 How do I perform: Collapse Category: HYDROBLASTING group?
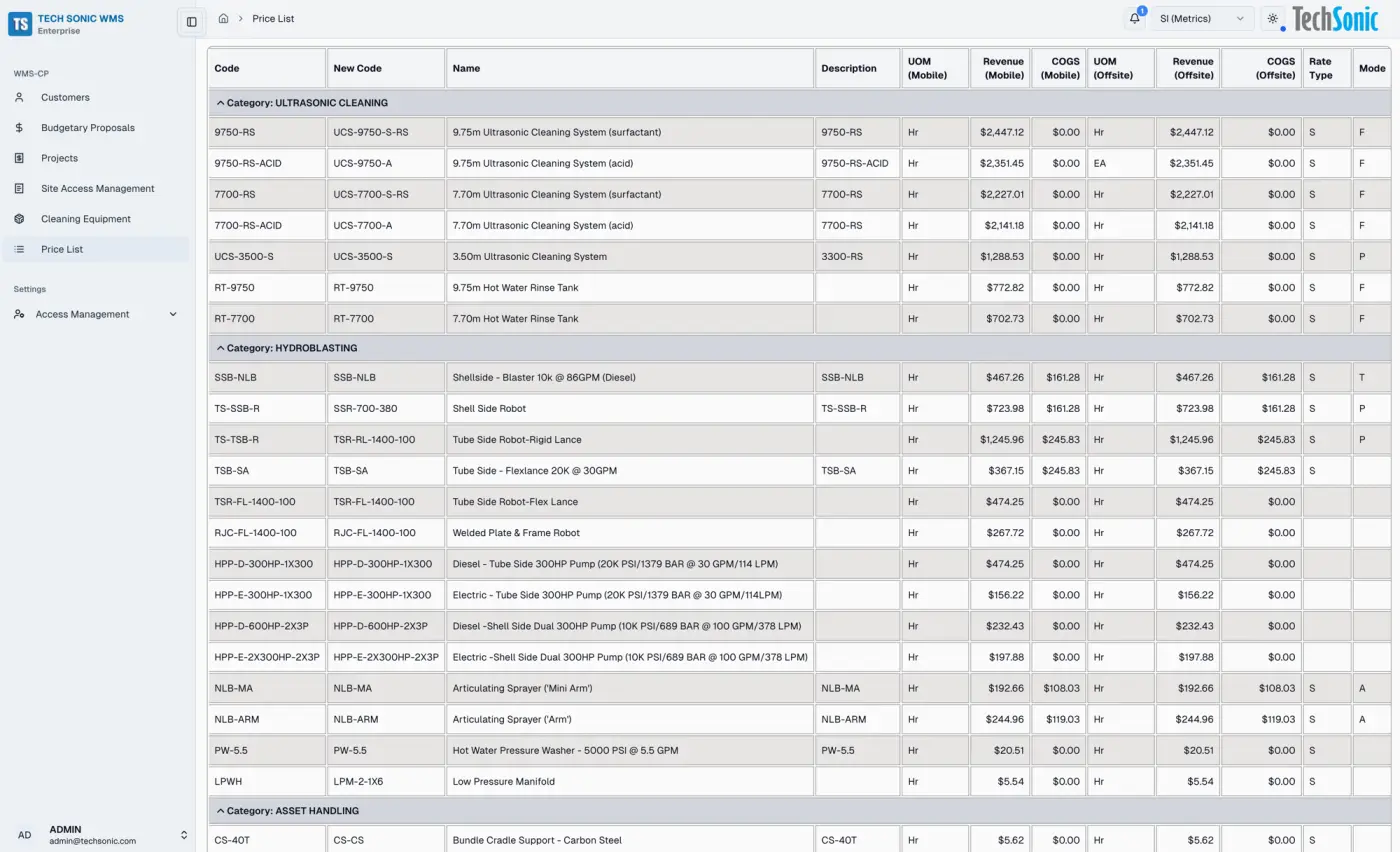(221, 348)
